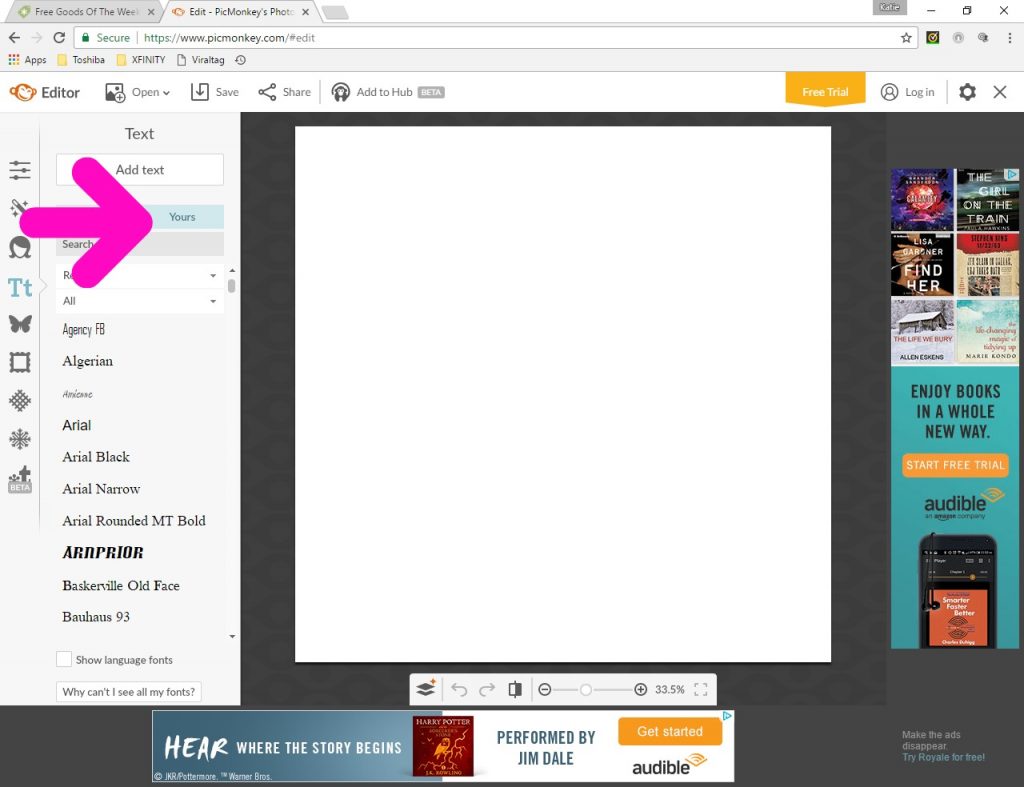Select the Effects magic wand icon
The width and height of the screenshot is (1024, 787).
click(20, 208)
